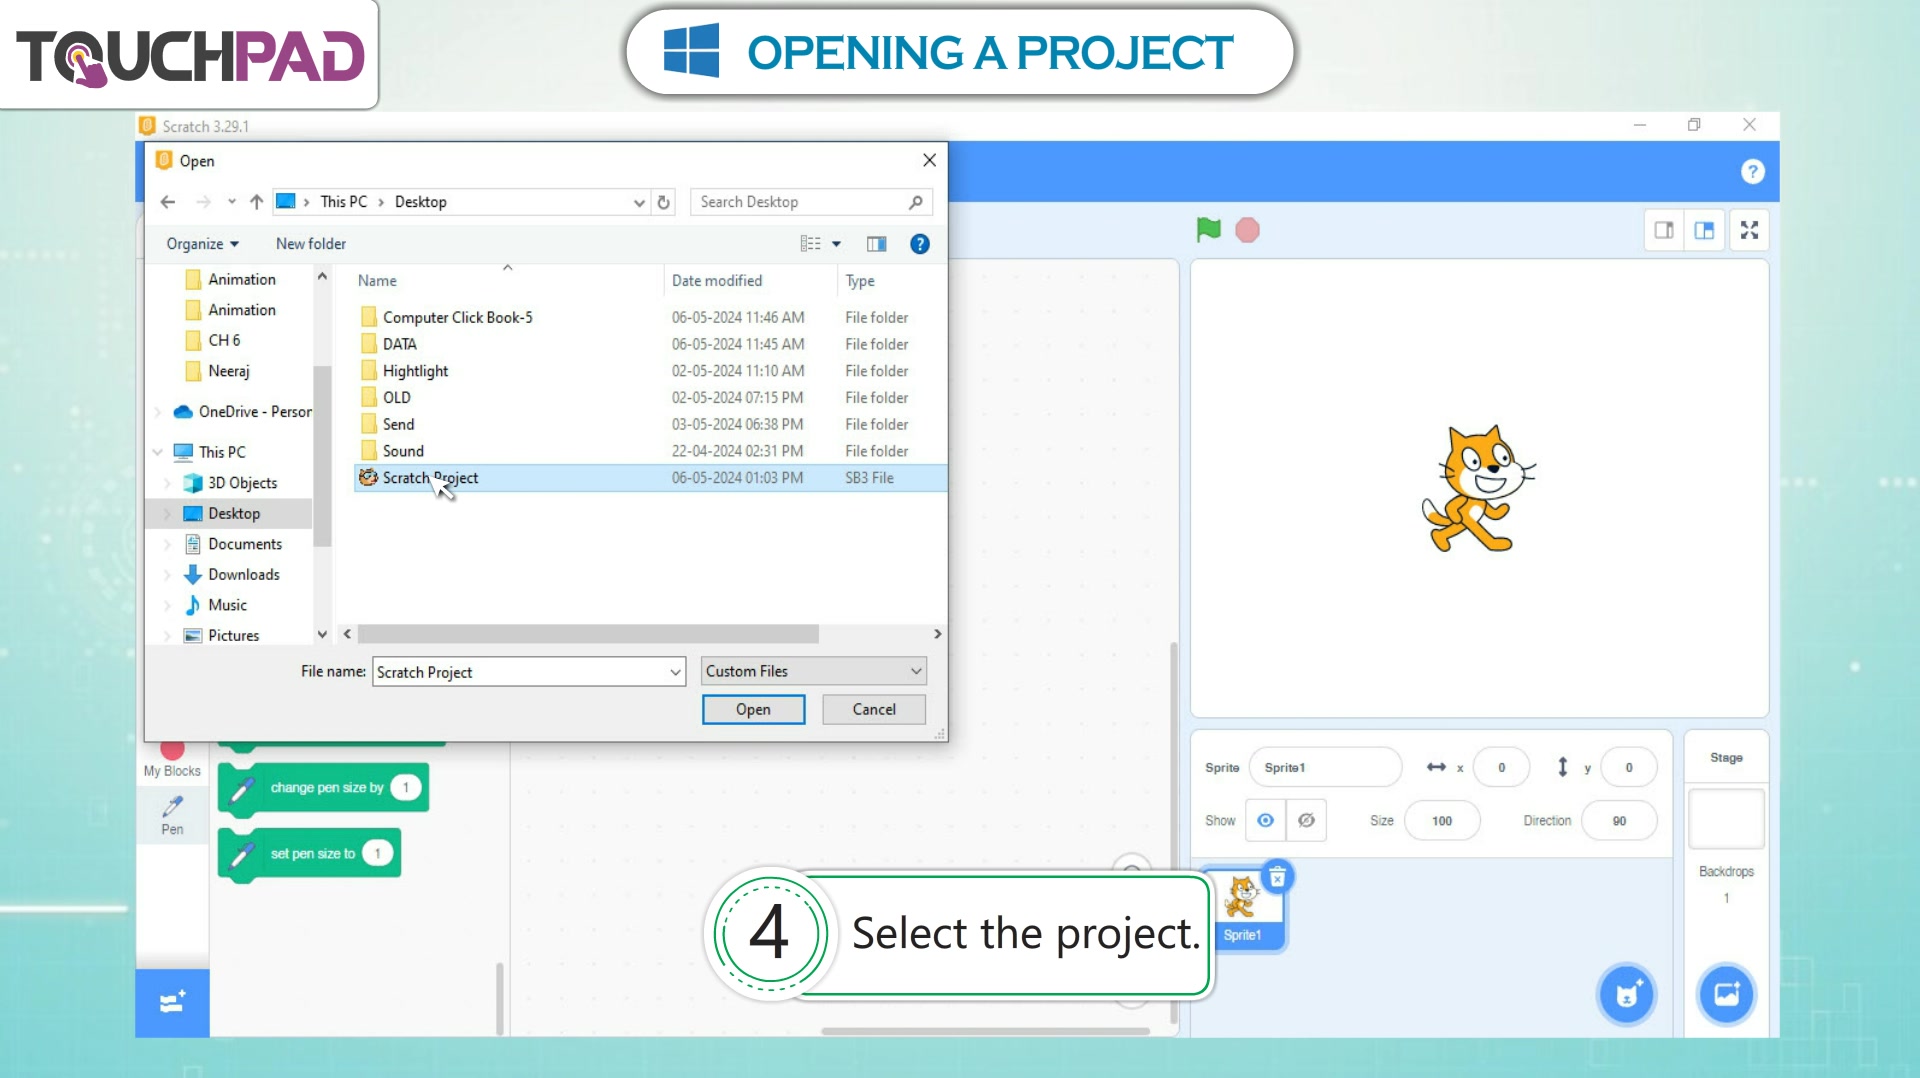Viewport: 1920px width, 1078px height.
Task: Select the Computer Click Book-5 folder
Action: 458,317
